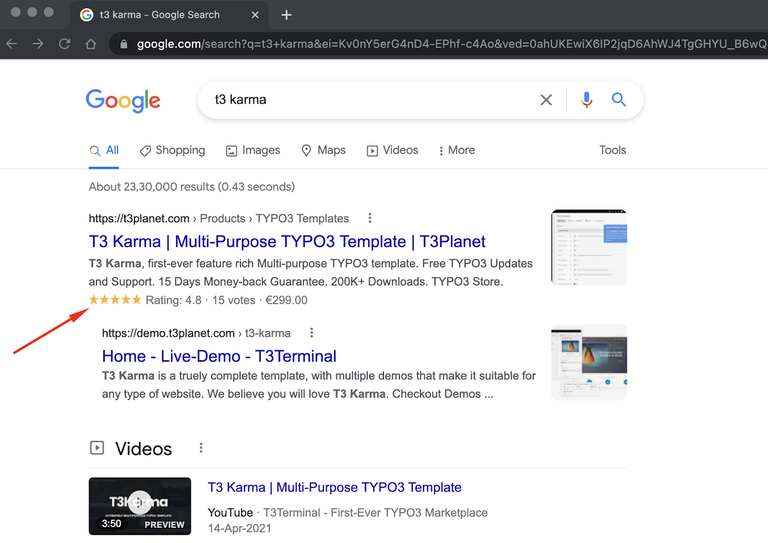Open the Maps results tab

tap(323, 150)
